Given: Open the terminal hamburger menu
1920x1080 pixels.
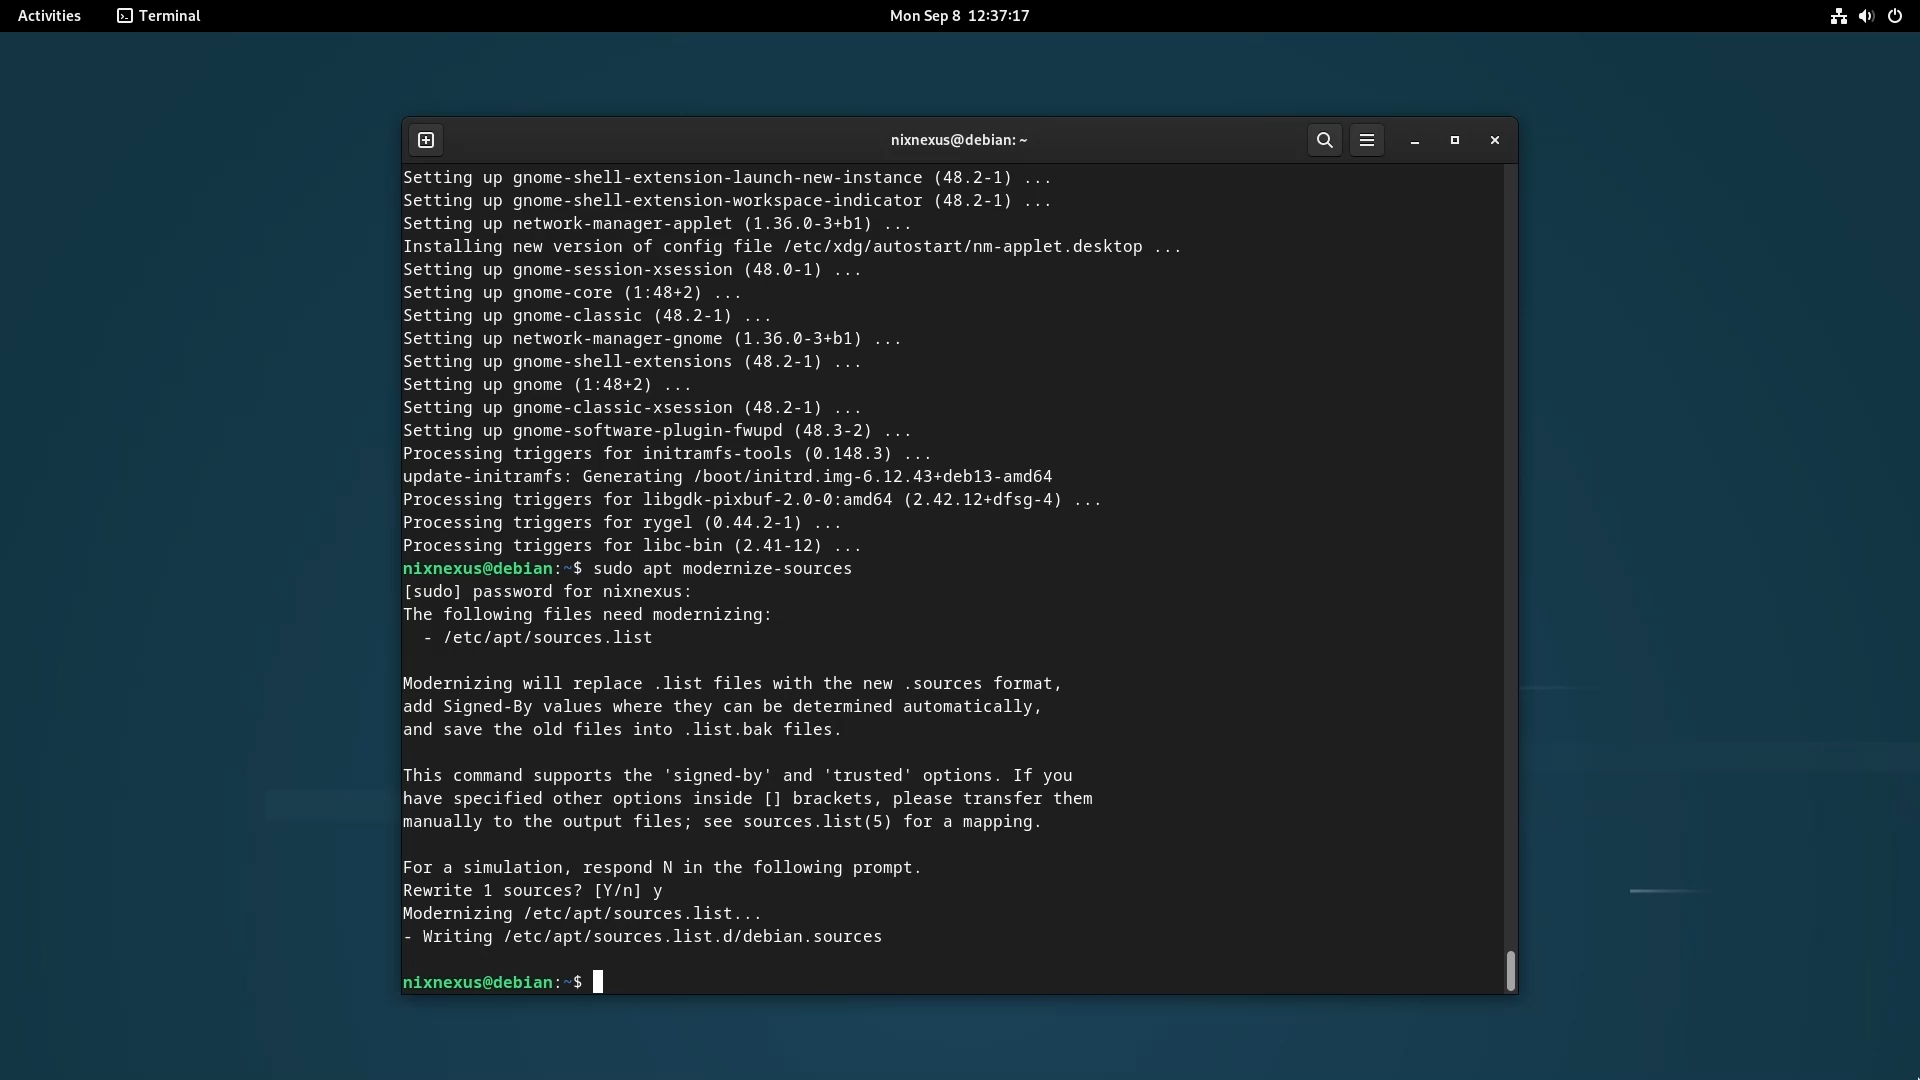Looking at the screenshot, I should point(1367,140).
